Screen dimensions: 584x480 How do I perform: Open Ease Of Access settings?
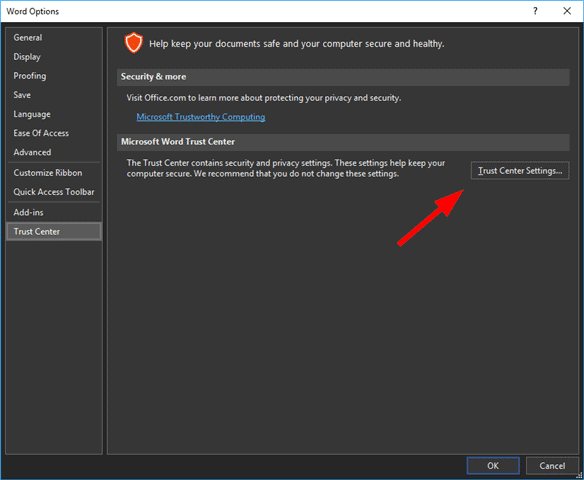tap(54, 133)
